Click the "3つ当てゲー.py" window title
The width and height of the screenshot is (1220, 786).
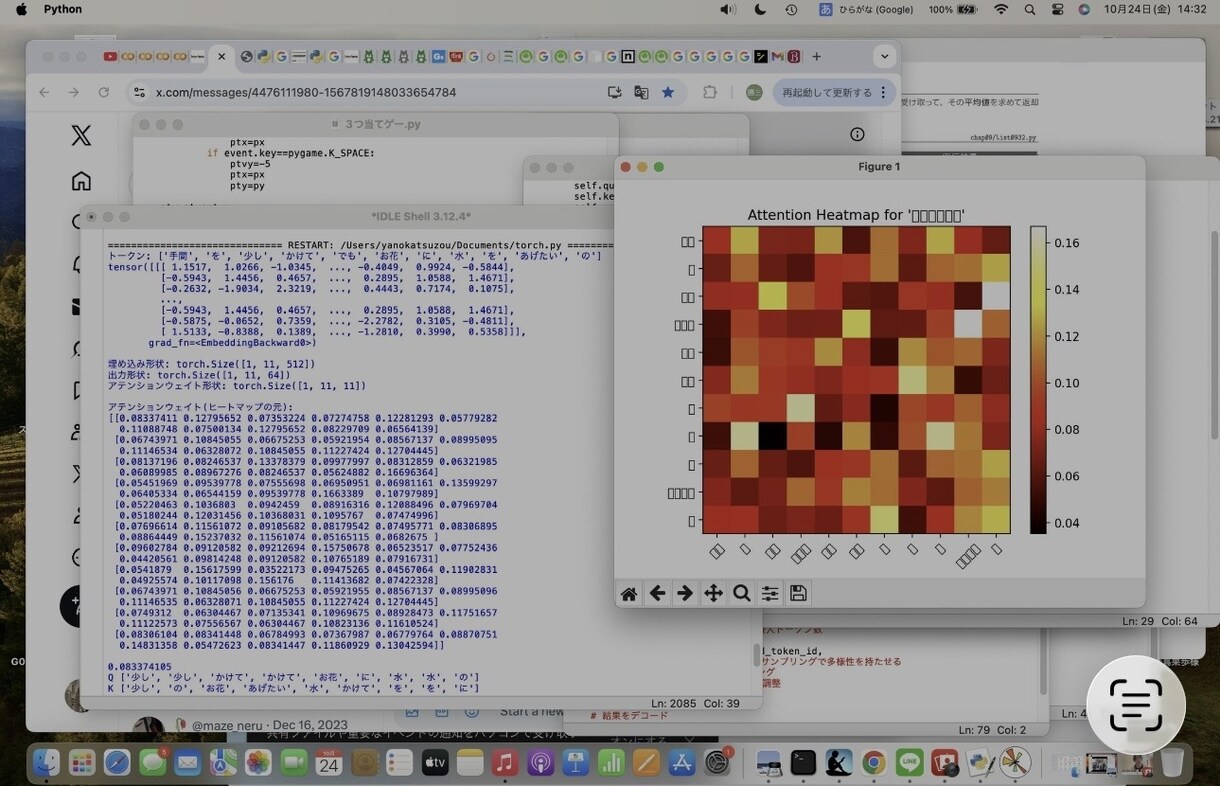383,125
